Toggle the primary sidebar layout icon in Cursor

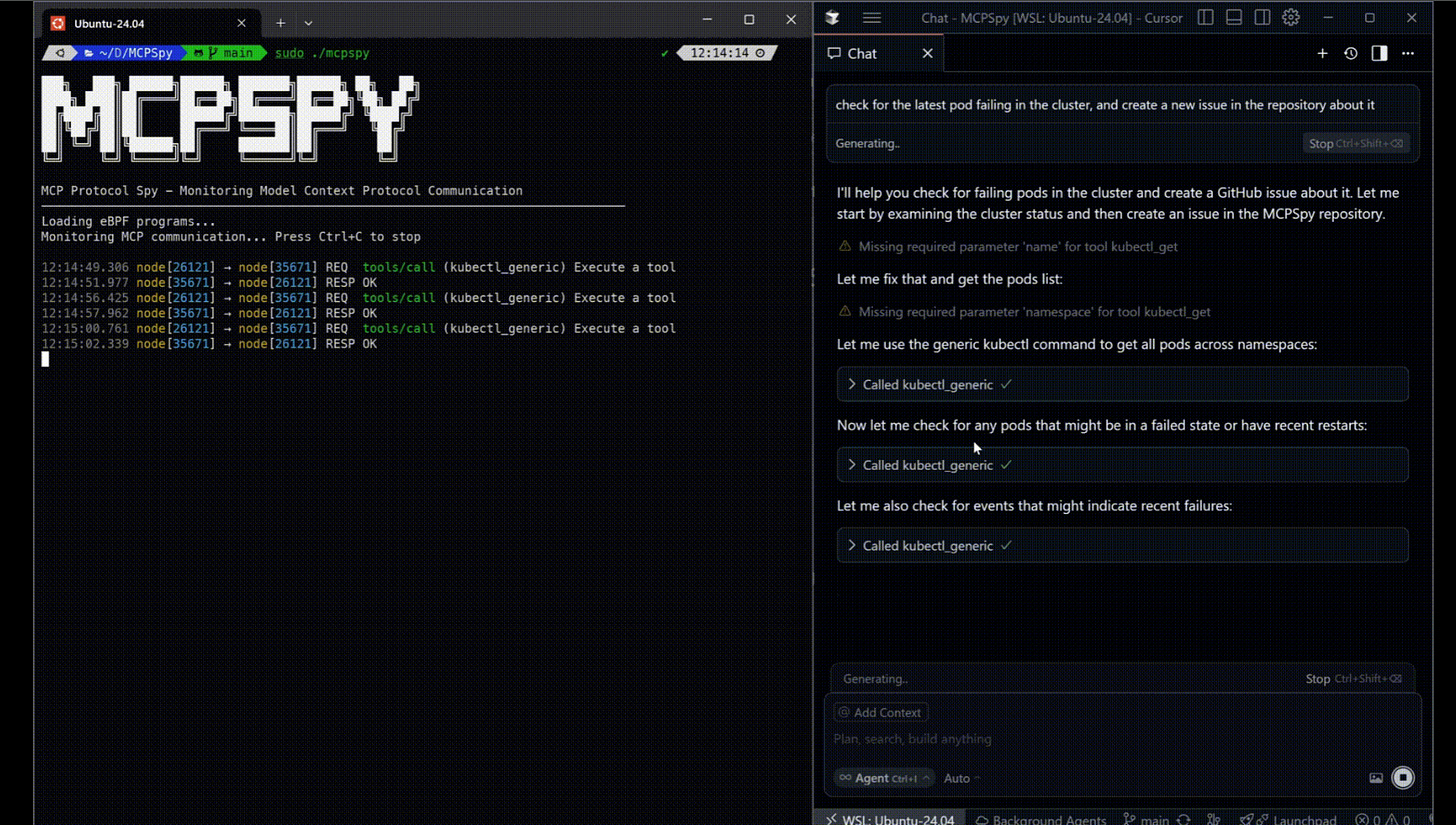1206,18
